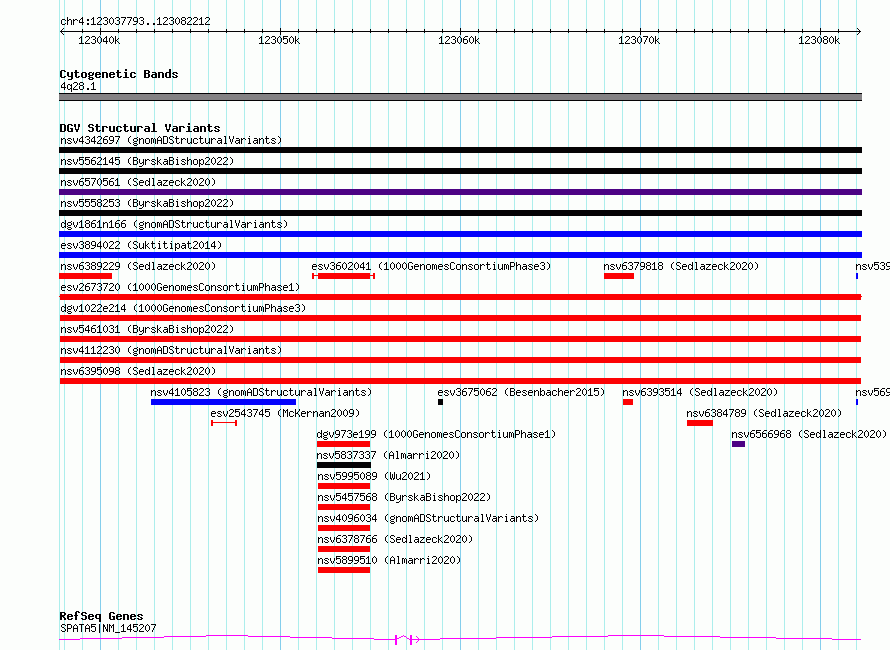Click the blue bar of nsv4105823

pyautogui.click(x=224, y=402)
